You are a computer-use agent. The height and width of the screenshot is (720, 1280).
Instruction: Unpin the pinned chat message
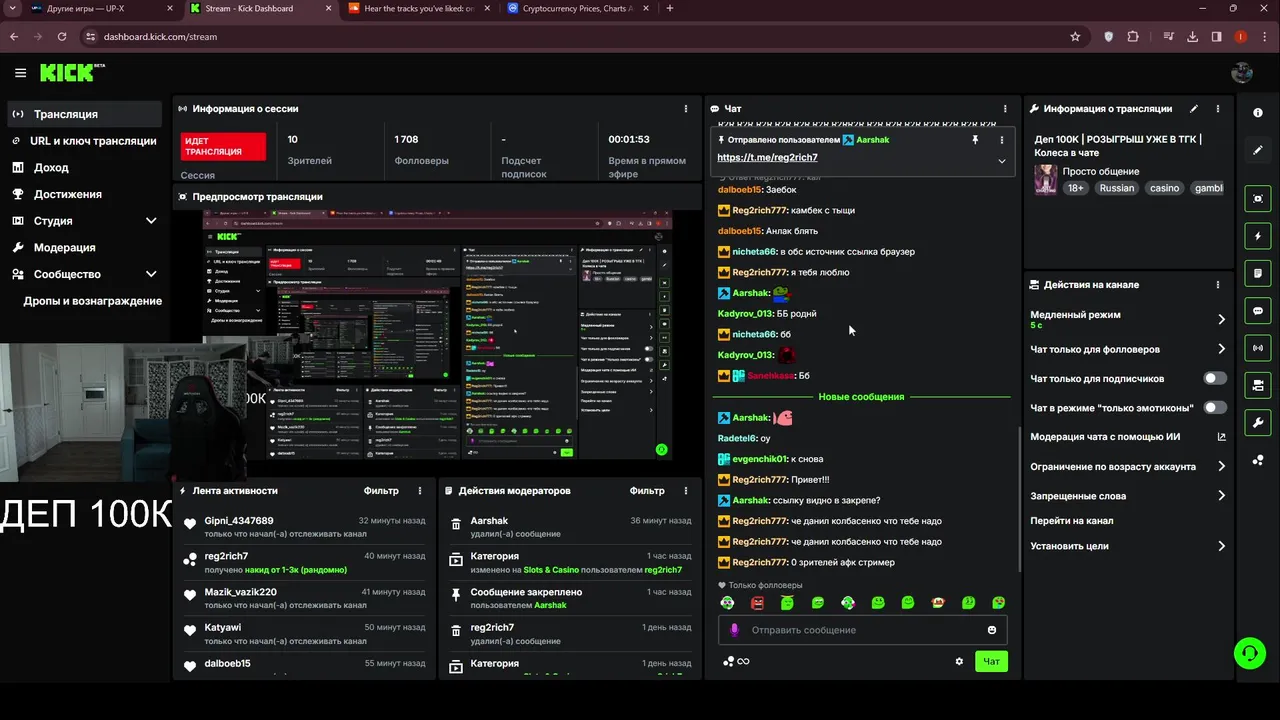(975, 140)
